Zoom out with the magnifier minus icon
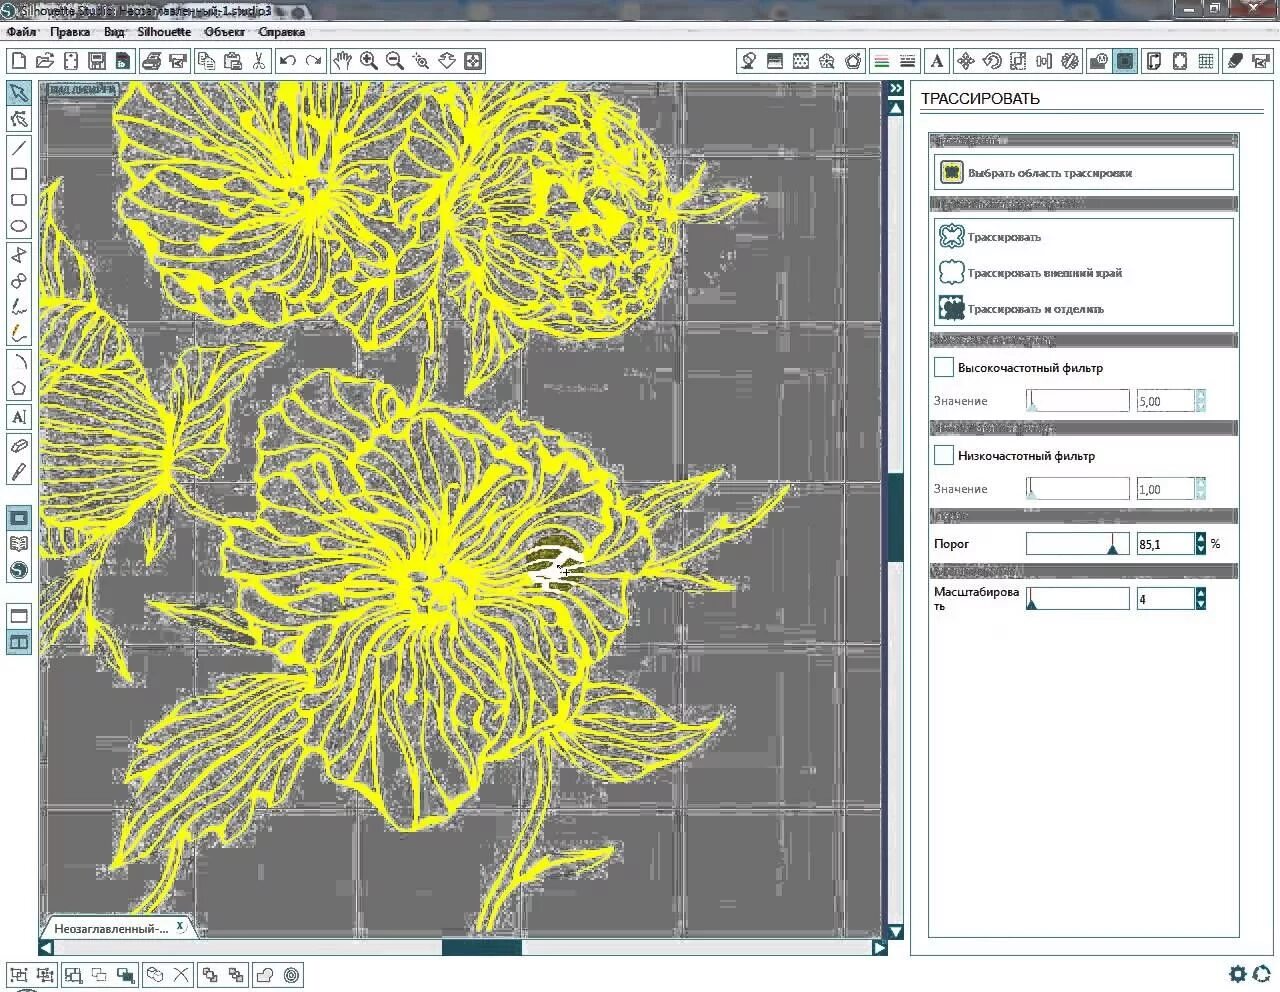The image size is (1280, 992). point(395,61)
